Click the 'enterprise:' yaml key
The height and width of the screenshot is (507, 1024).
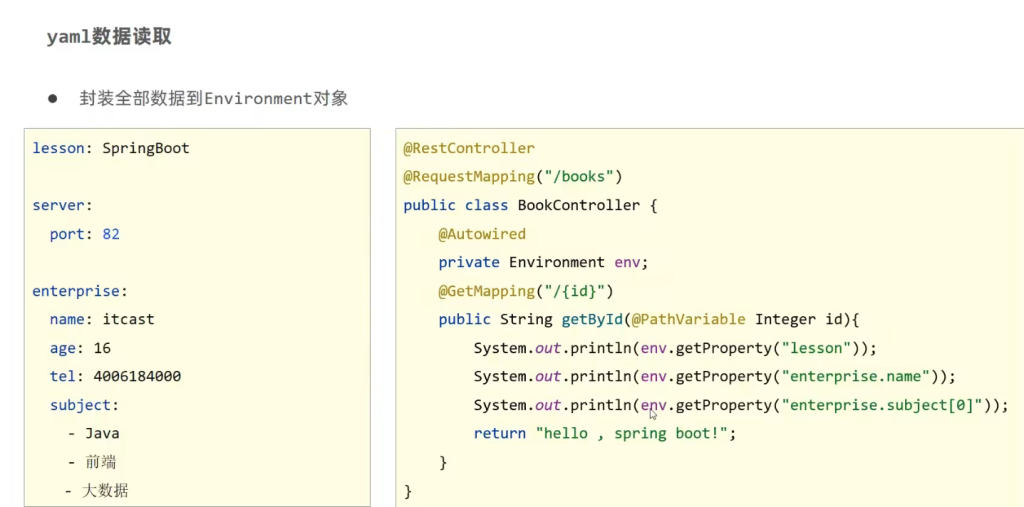79,291
